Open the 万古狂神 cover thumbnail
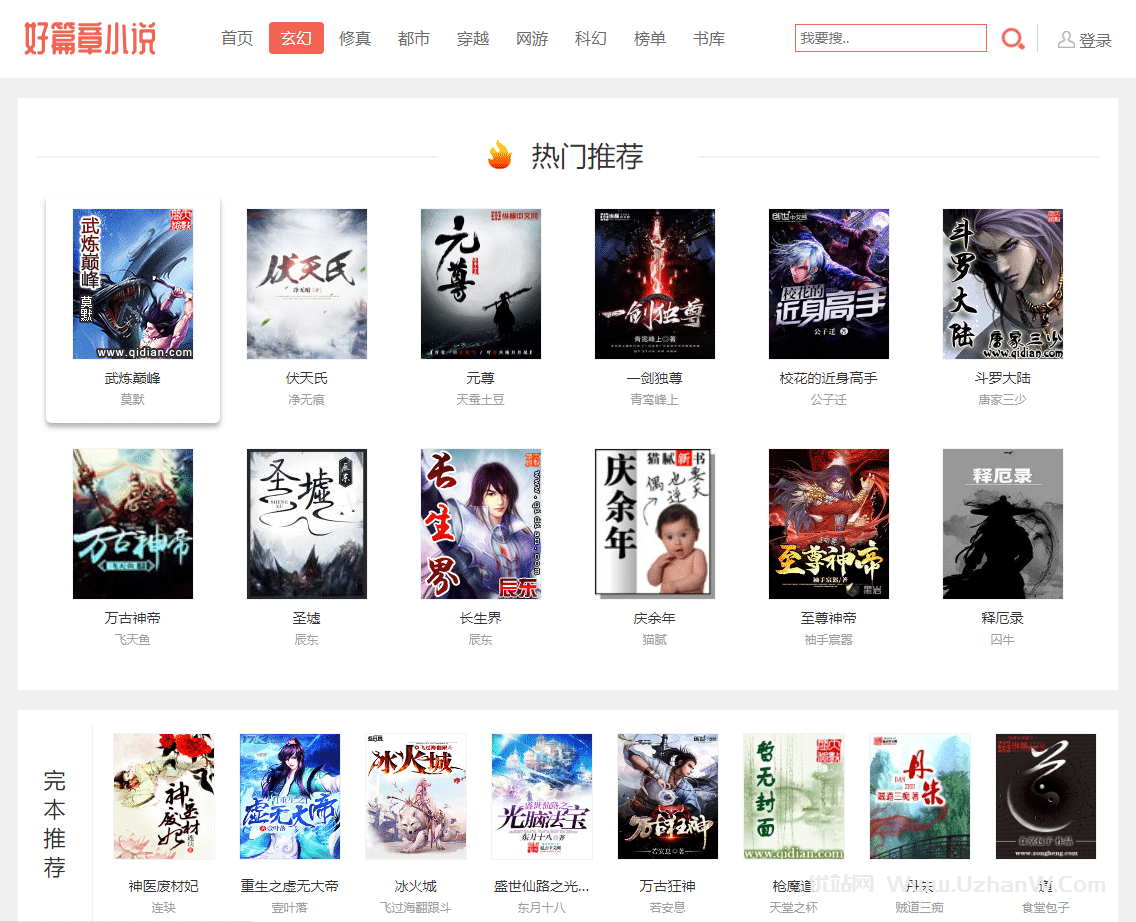 pos(668,796)
